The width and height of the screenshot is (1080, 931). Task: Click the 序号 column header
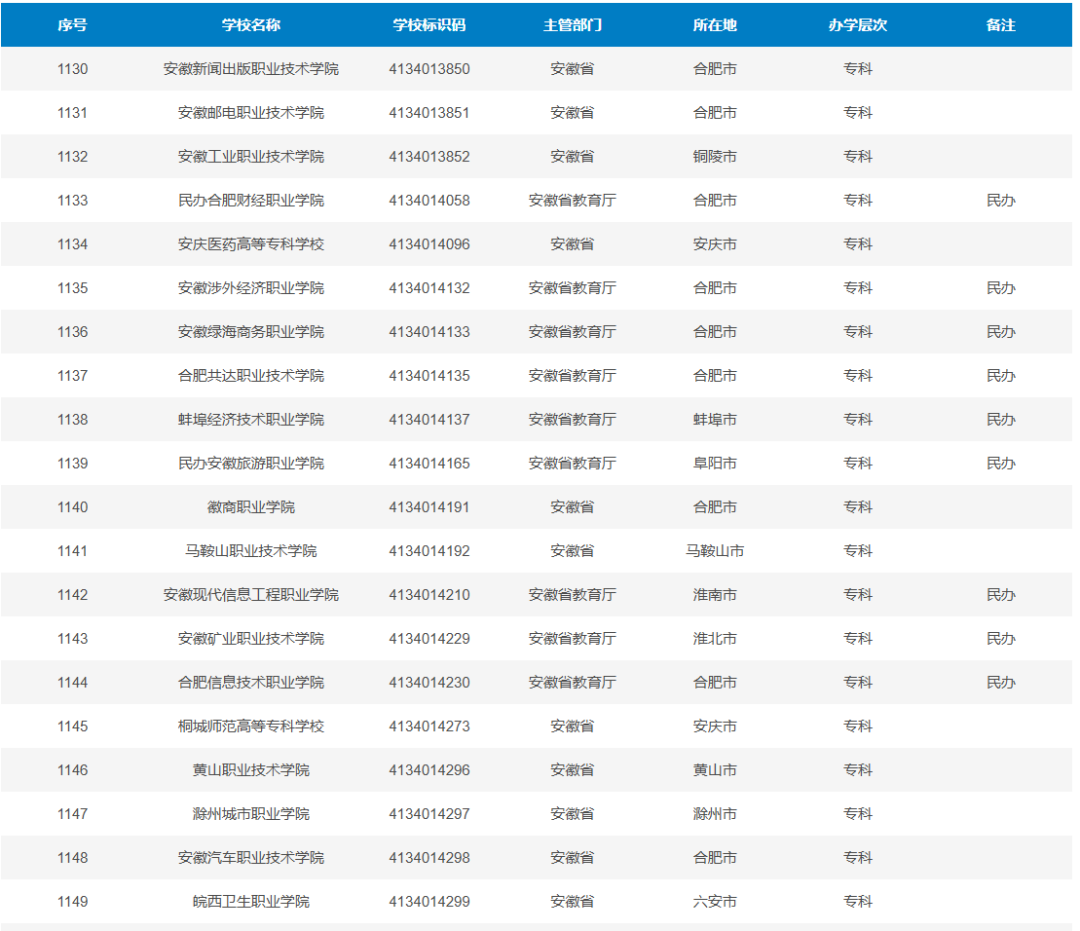pos(72,25)
